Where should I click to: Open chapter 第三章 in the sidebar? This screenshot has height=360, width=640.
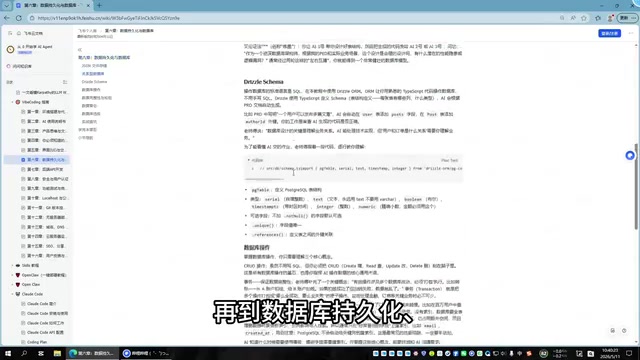46,131
